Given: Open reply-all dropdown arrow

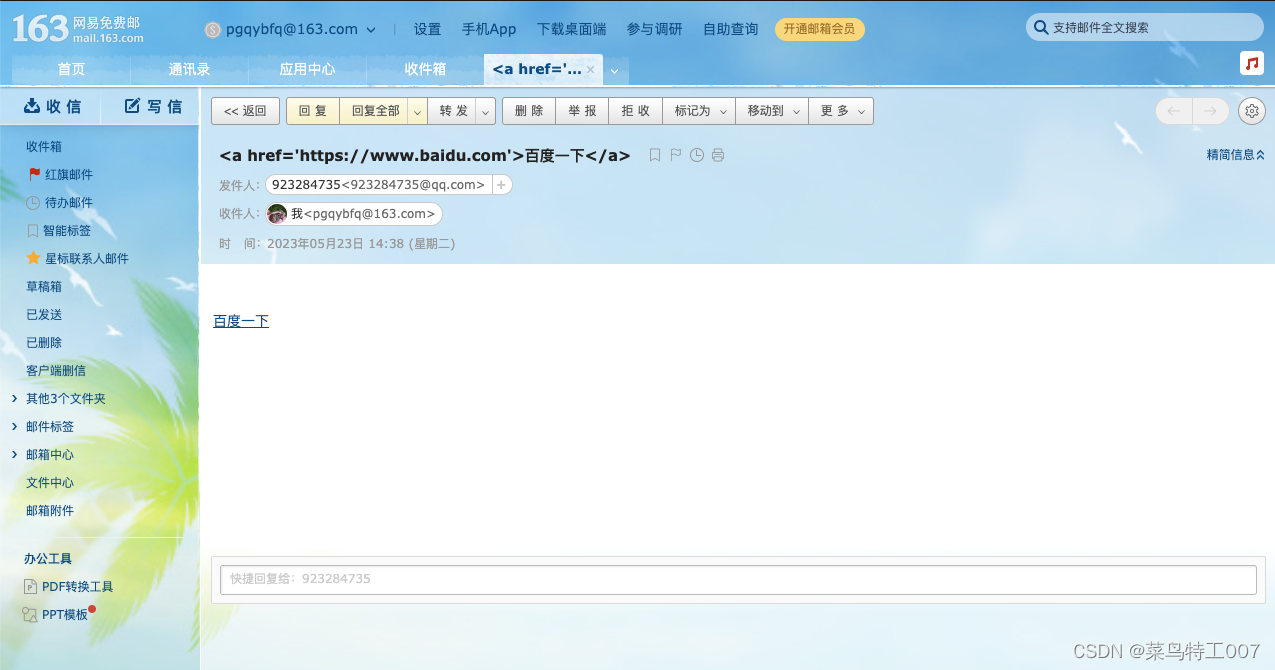Looking at the screenshot, I should click(x=417, y=111).
